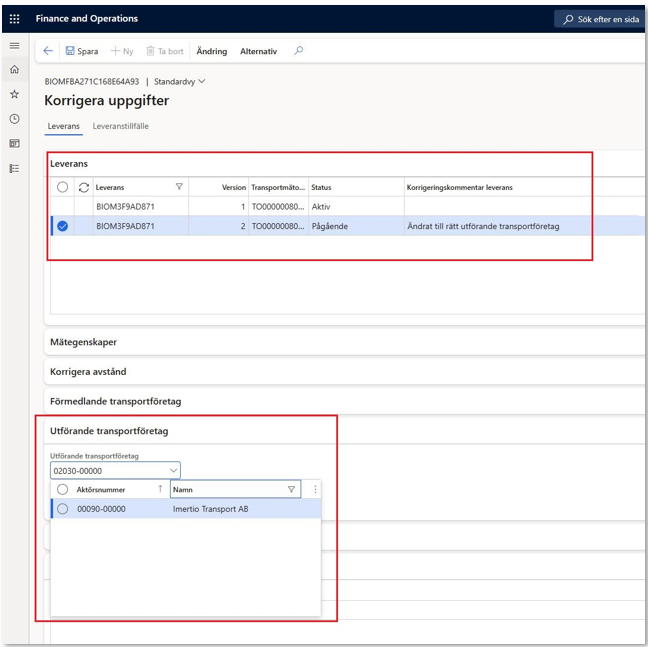The width and height of the screenshot is (648, 647).
Task: Expand the hamburger navigation menu
Action: 14,46
